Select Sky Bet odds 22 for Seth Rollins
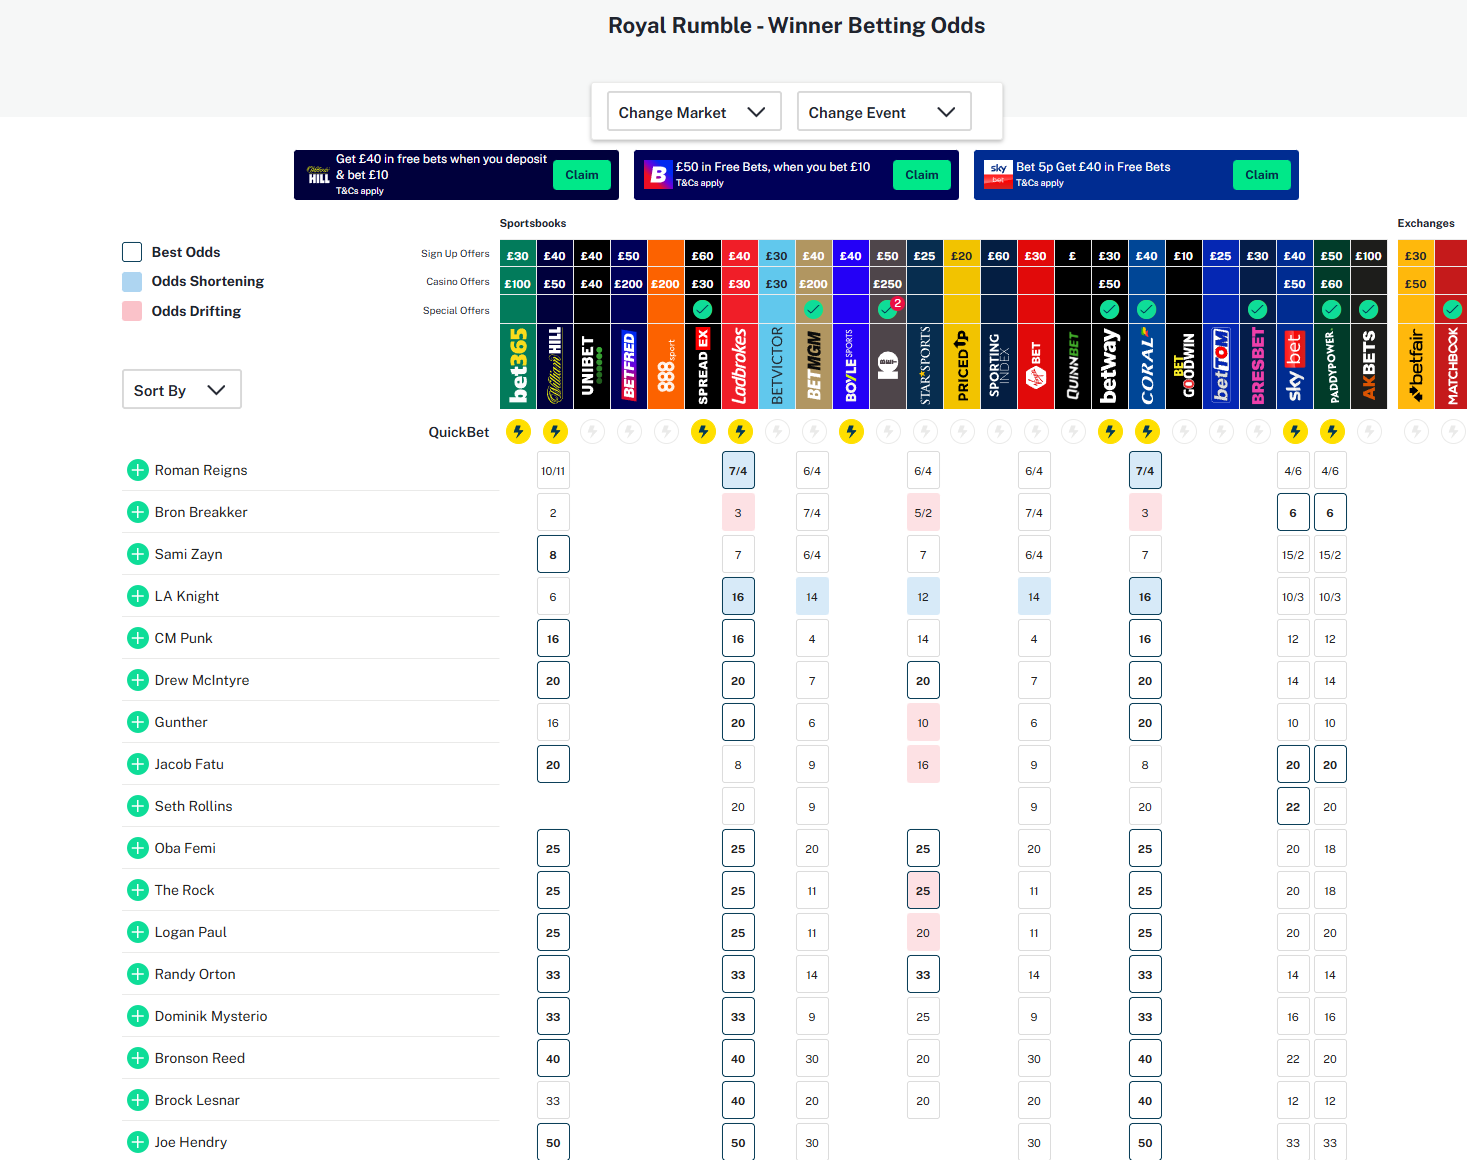The height and width of the screenshot is (1160, 1467). (1293, 807)
